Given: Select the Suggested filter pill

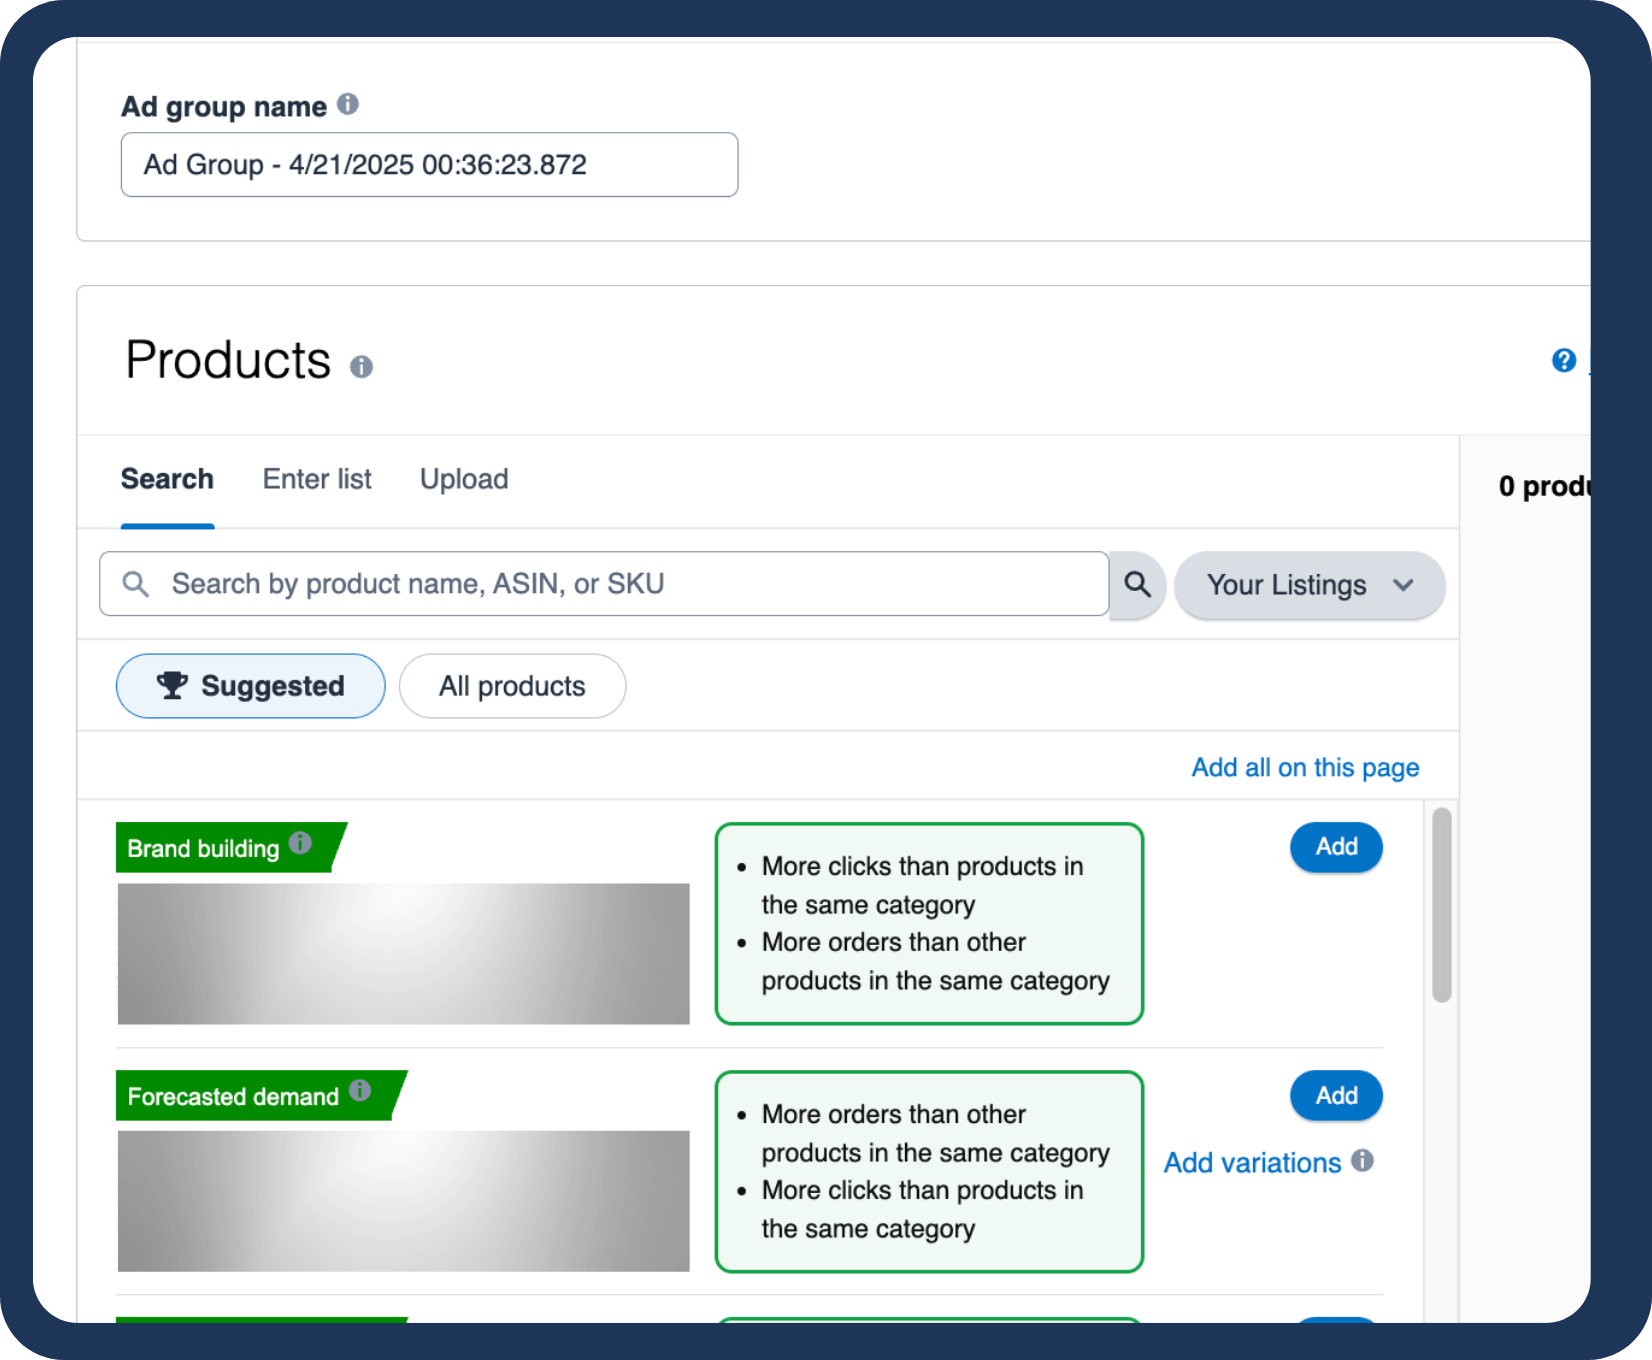Looking at the screenshot, I should 251,686.
